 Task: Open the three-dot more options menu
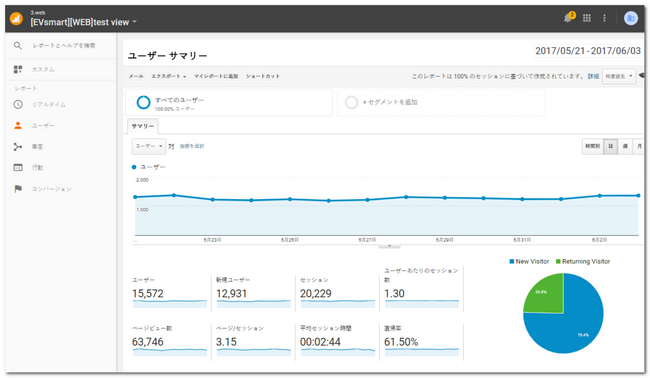[x=604, y=18]
